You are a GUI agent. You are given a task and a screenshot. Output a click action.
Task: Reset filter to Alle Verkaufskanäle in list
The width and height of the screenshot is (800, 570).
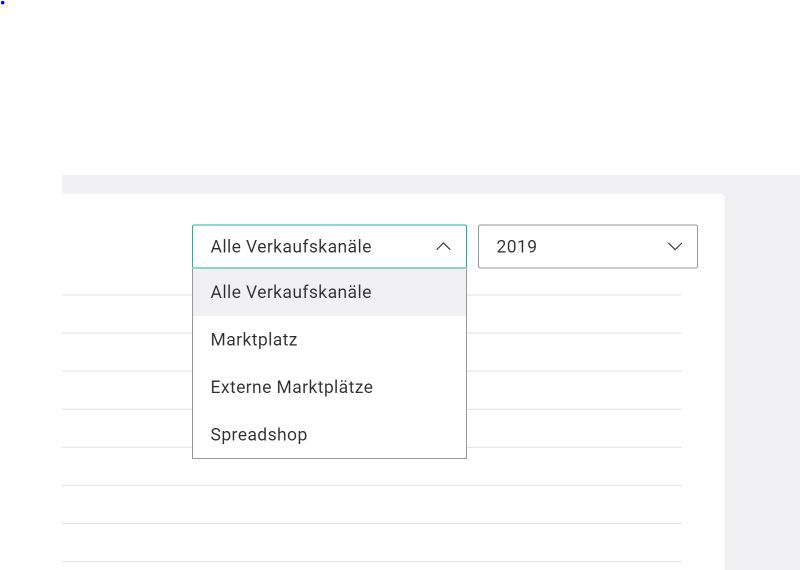pyautogui.click(x=291, y=293)
